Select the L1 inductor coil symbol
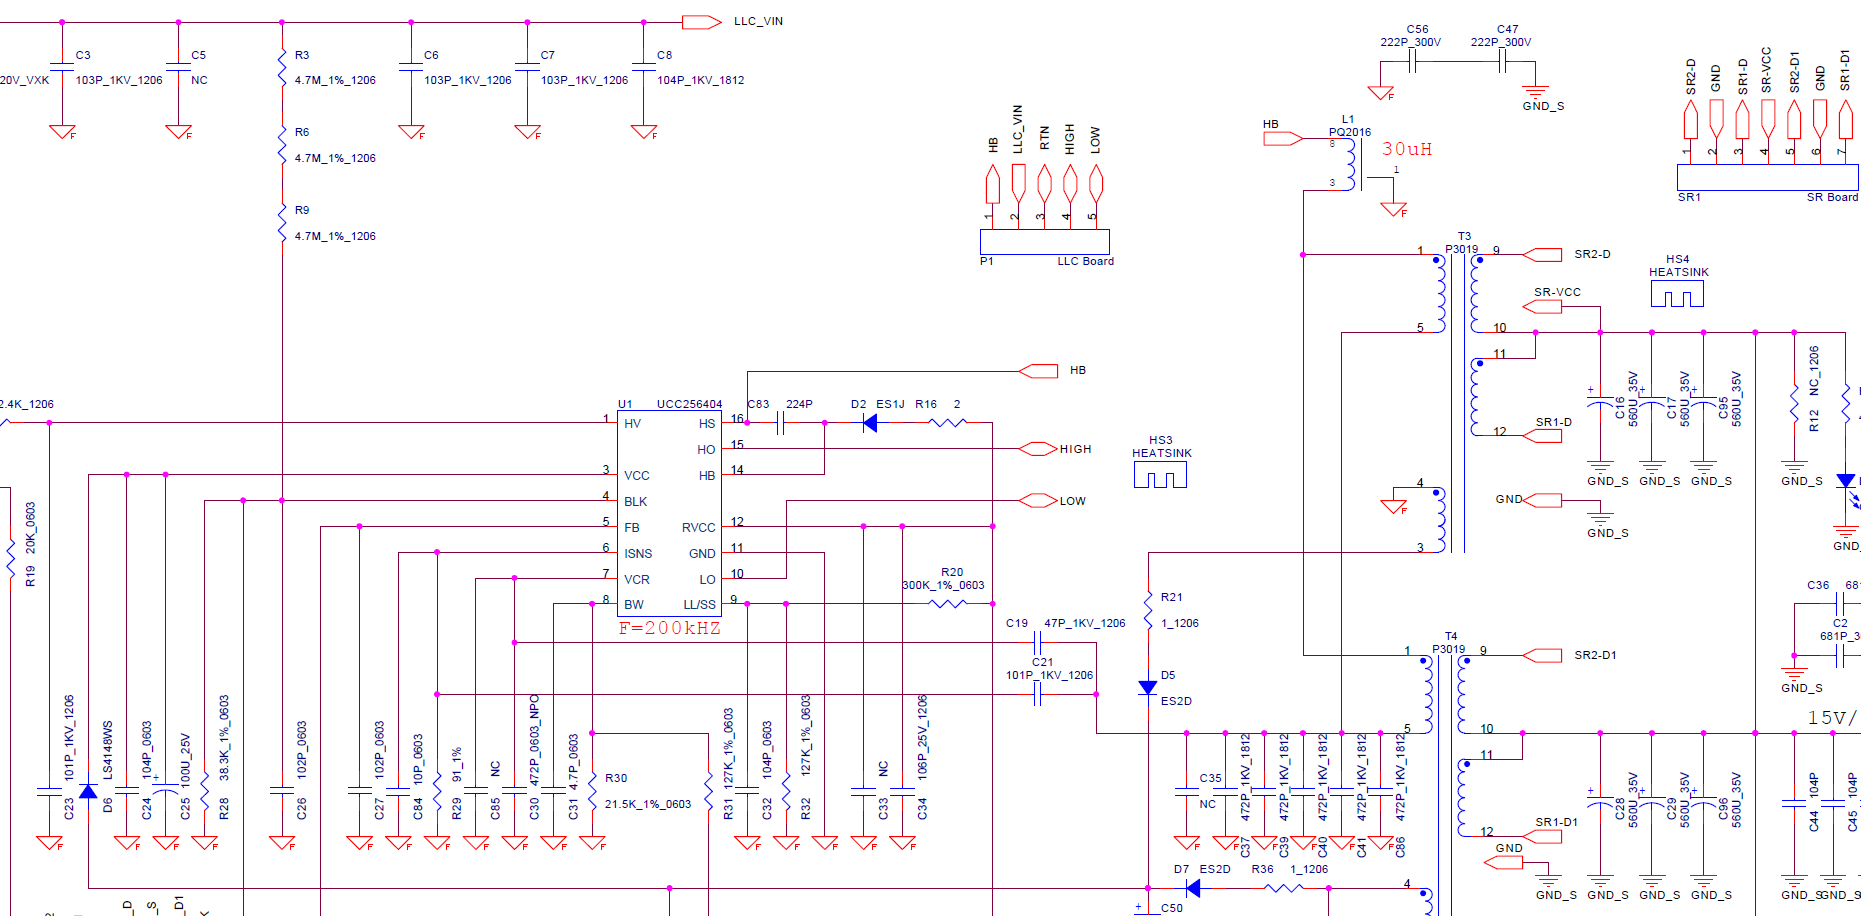 pos(1349,164)
